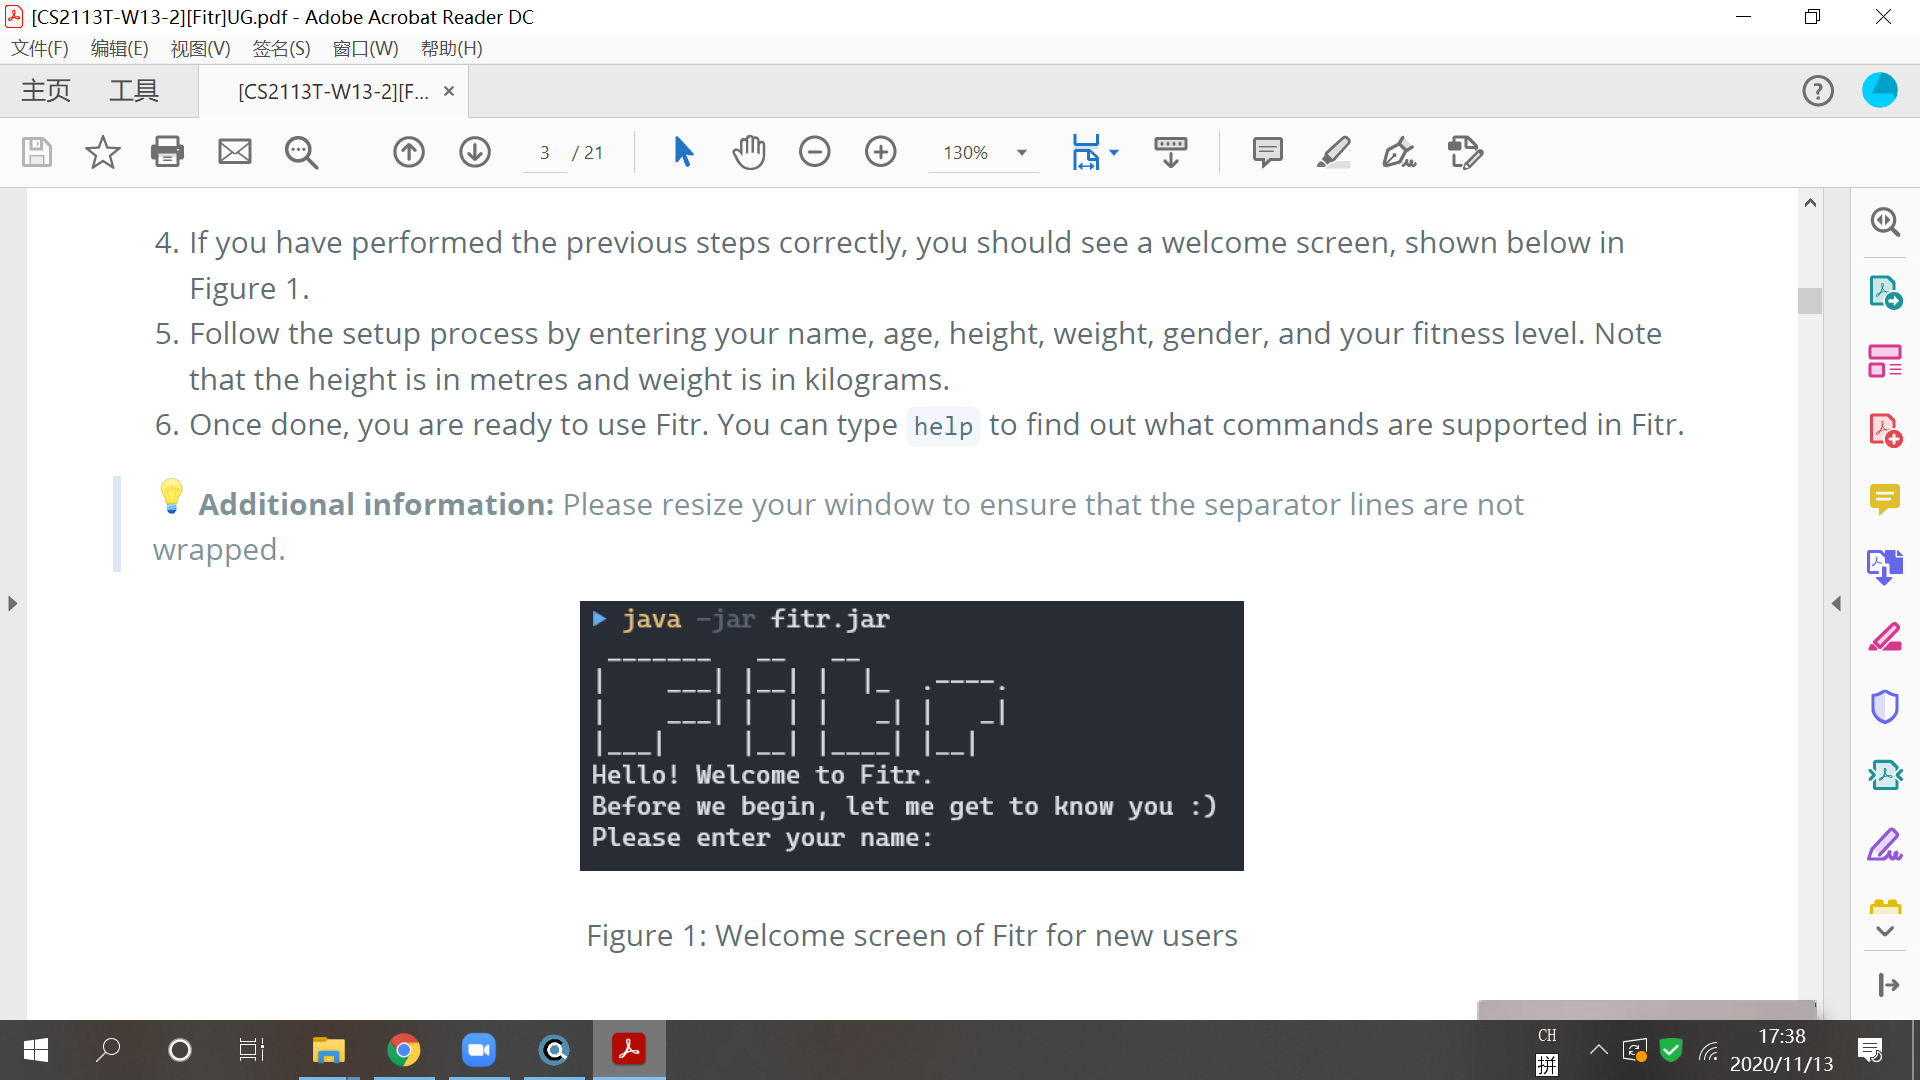Click the Save file icon
The height and width of the screenshot is (1080, 1920).
pyautogui.click(x=37, y=152)
